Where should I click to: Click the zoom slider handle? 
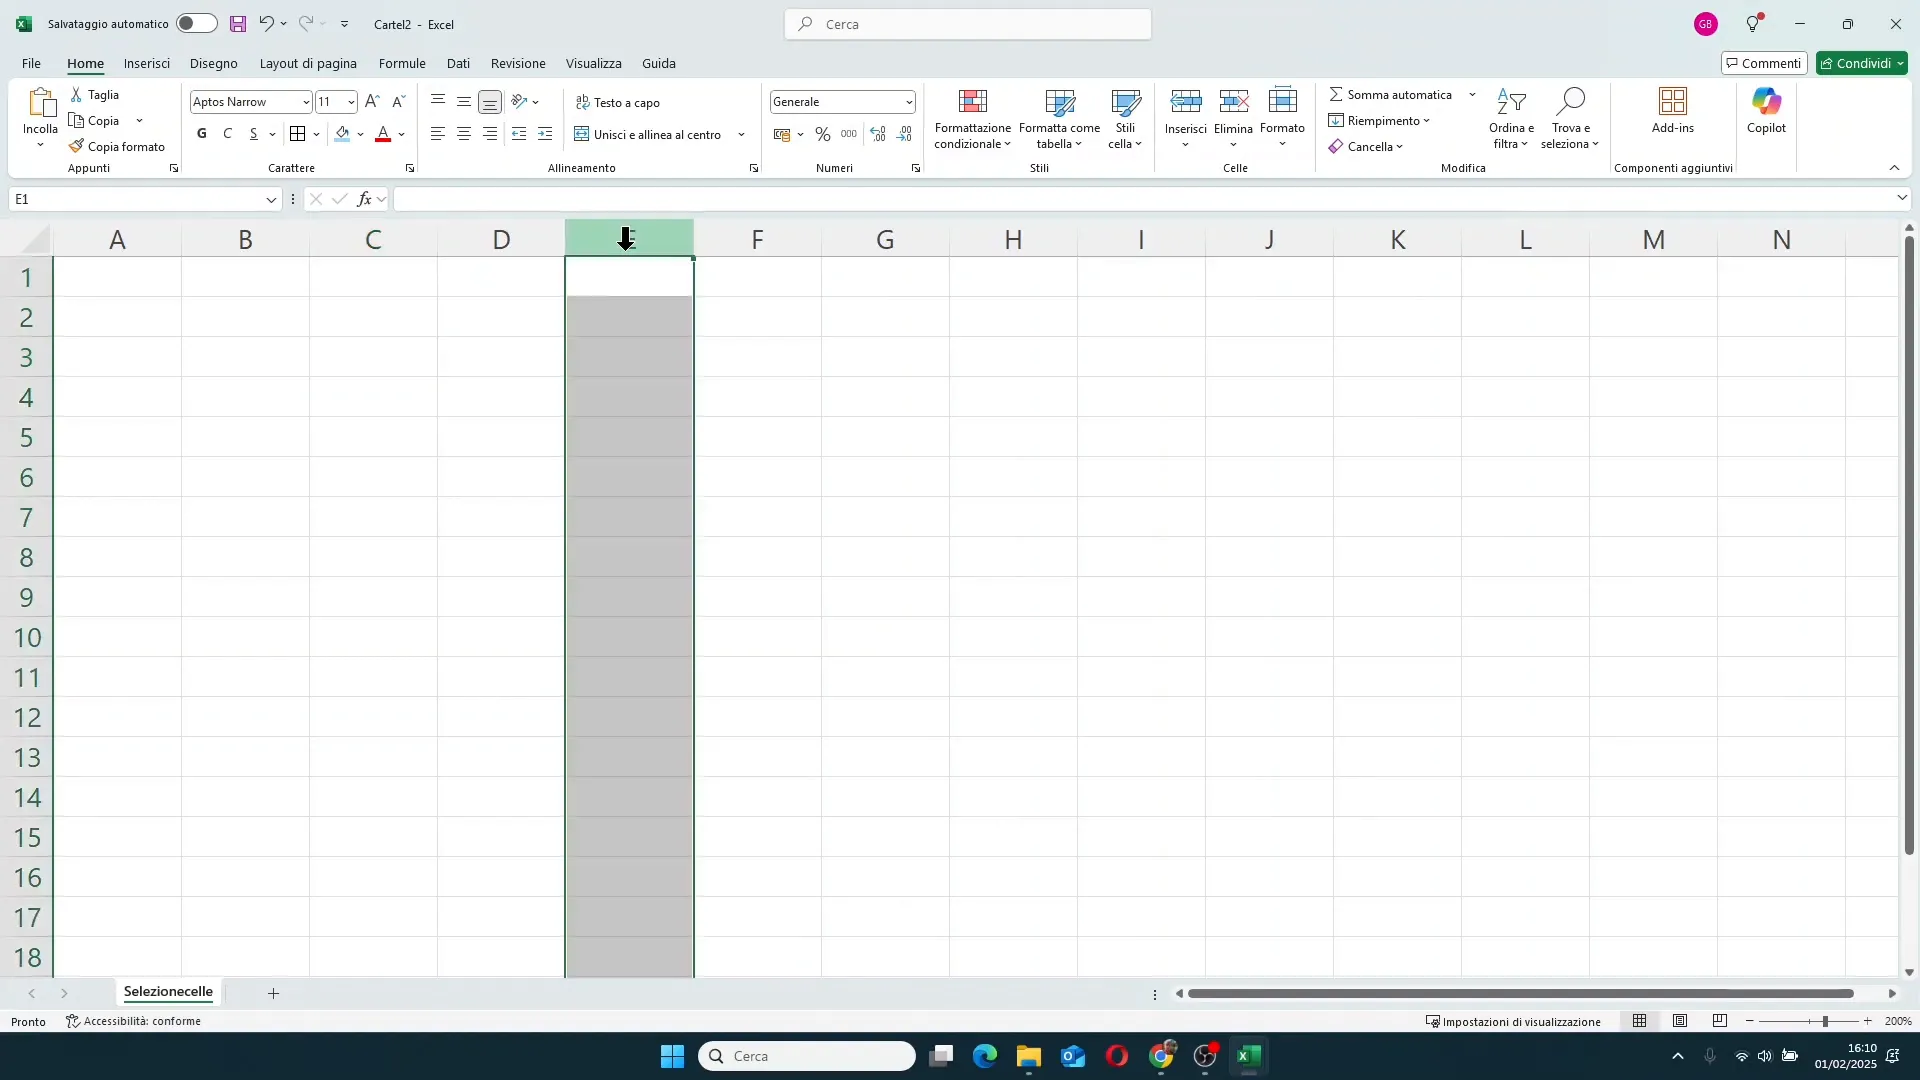coord(1825,1022)
